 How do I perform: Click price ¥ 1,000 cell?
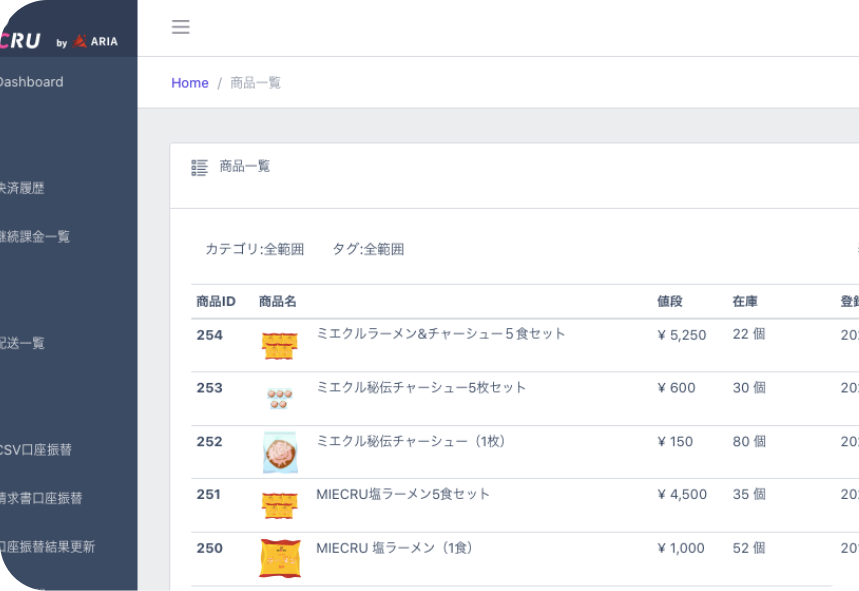coord(681,548)
